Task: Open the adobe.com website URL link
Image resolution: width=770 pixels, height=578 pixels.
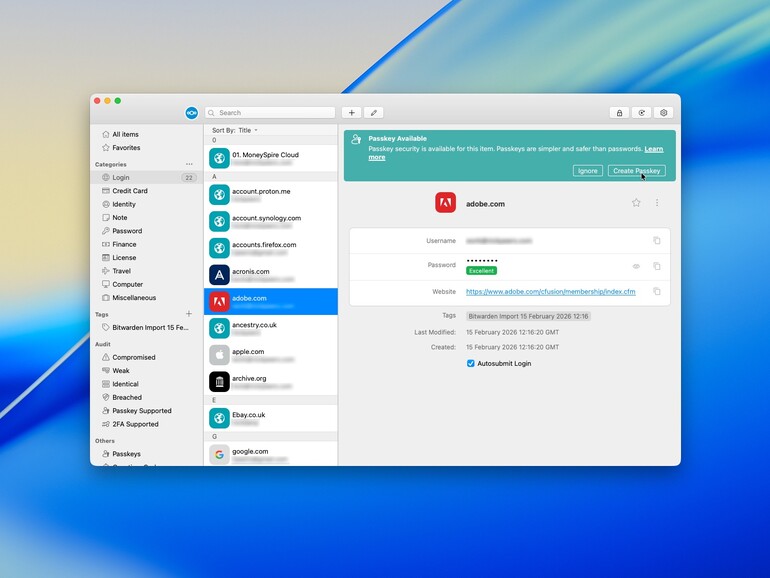Action: point(550,292)
